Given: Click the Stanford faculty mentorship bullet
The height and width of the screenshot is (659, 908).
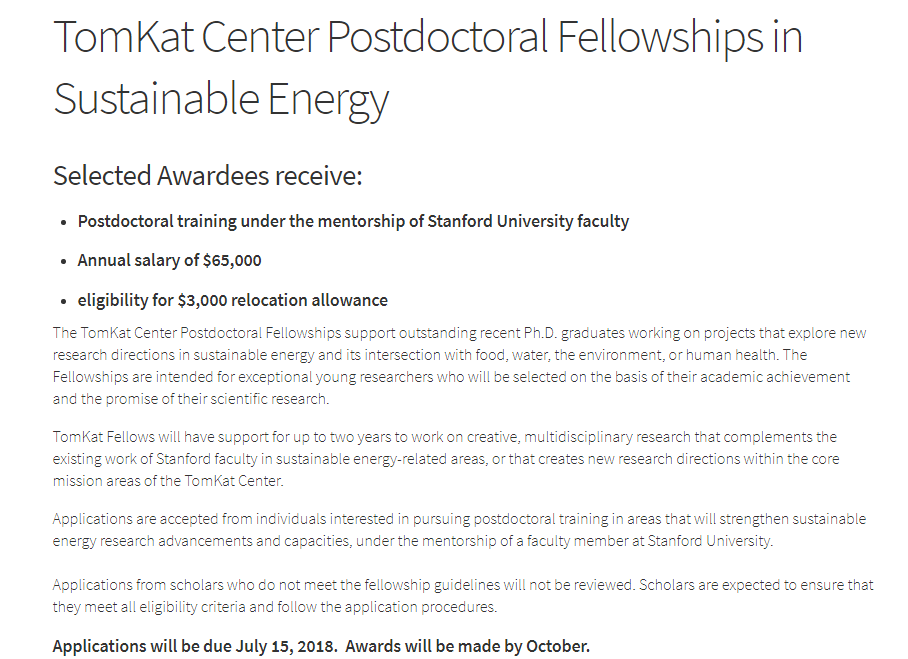Looking at the screenshot, I should click(x=353, y=222).
